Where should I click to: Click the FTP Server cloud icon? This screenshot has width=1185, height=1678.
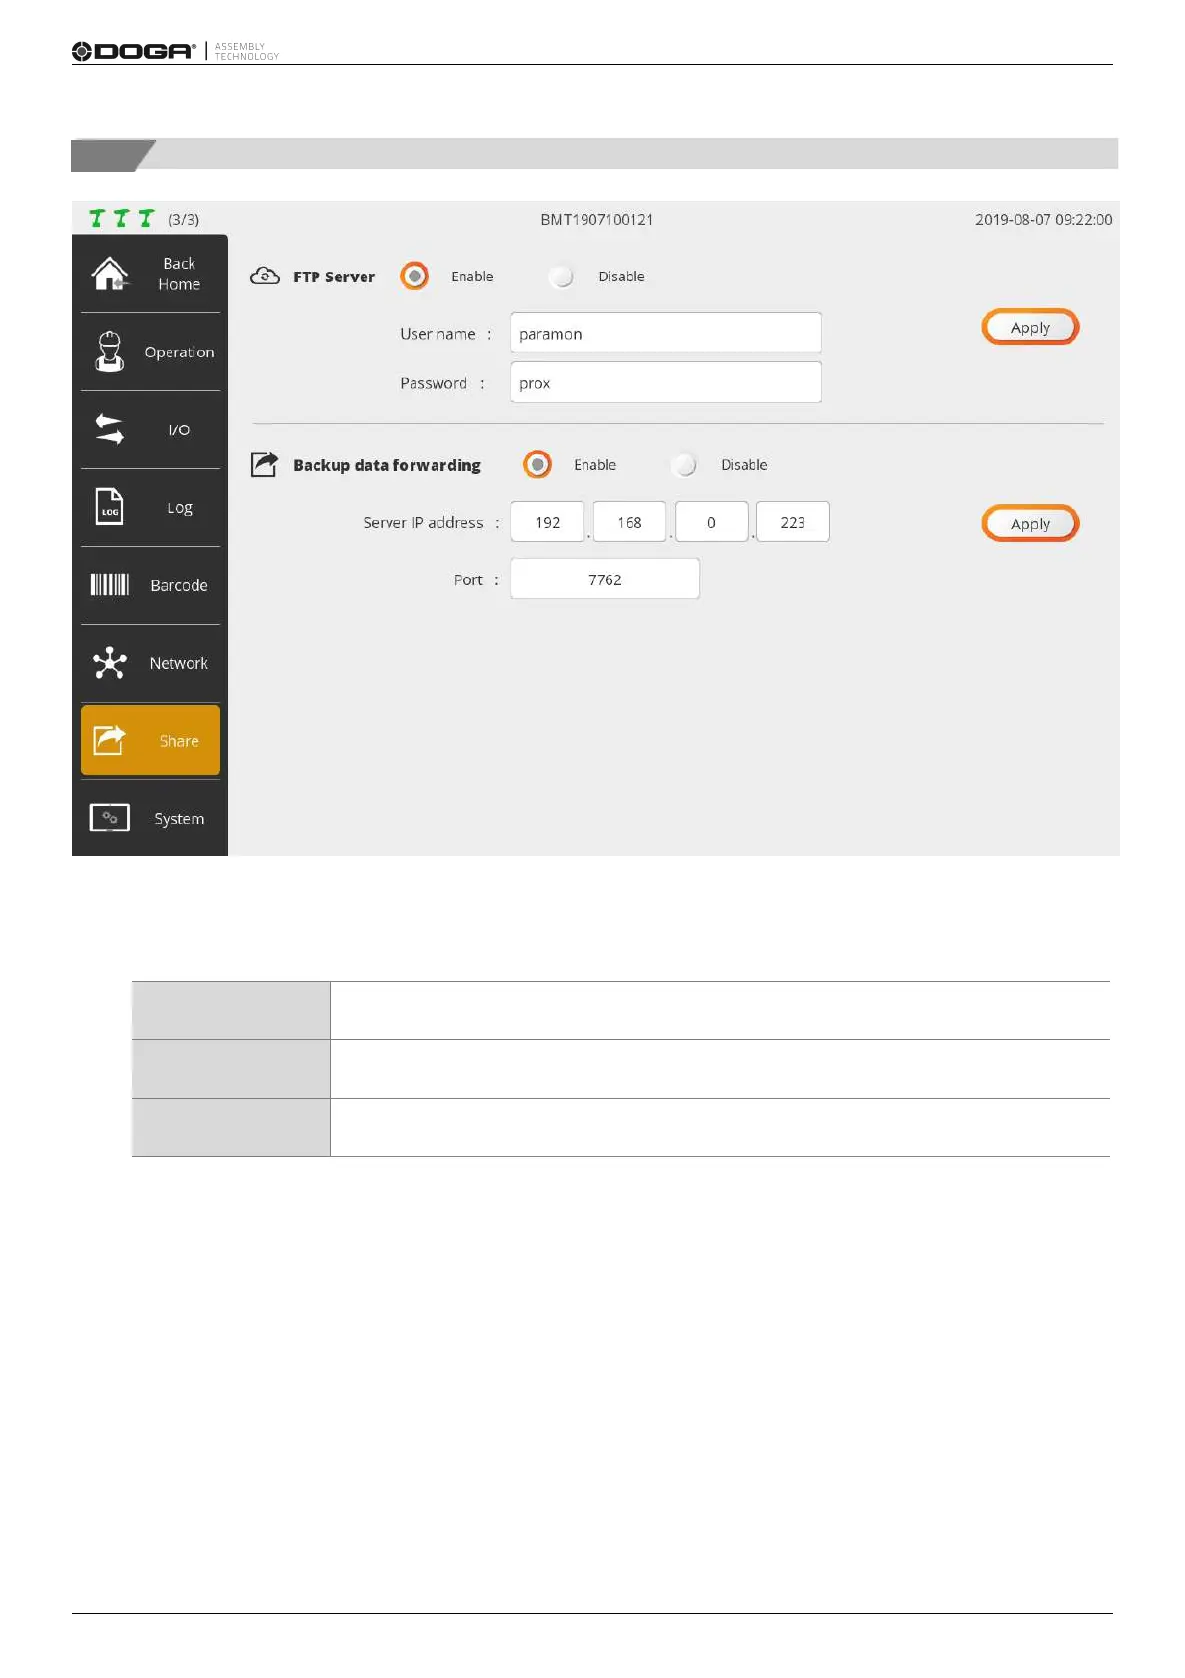click(265, 276)
